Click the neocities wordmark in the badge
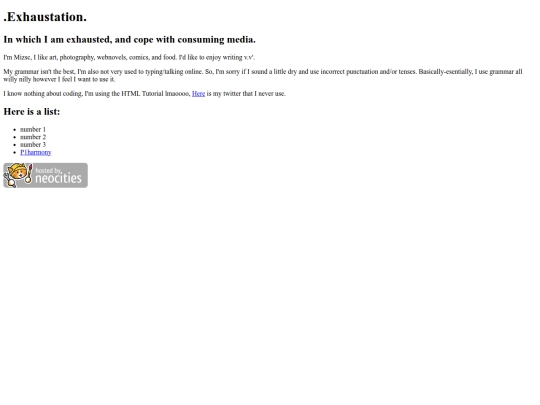The image size is (540, 405). click(58, 178)
